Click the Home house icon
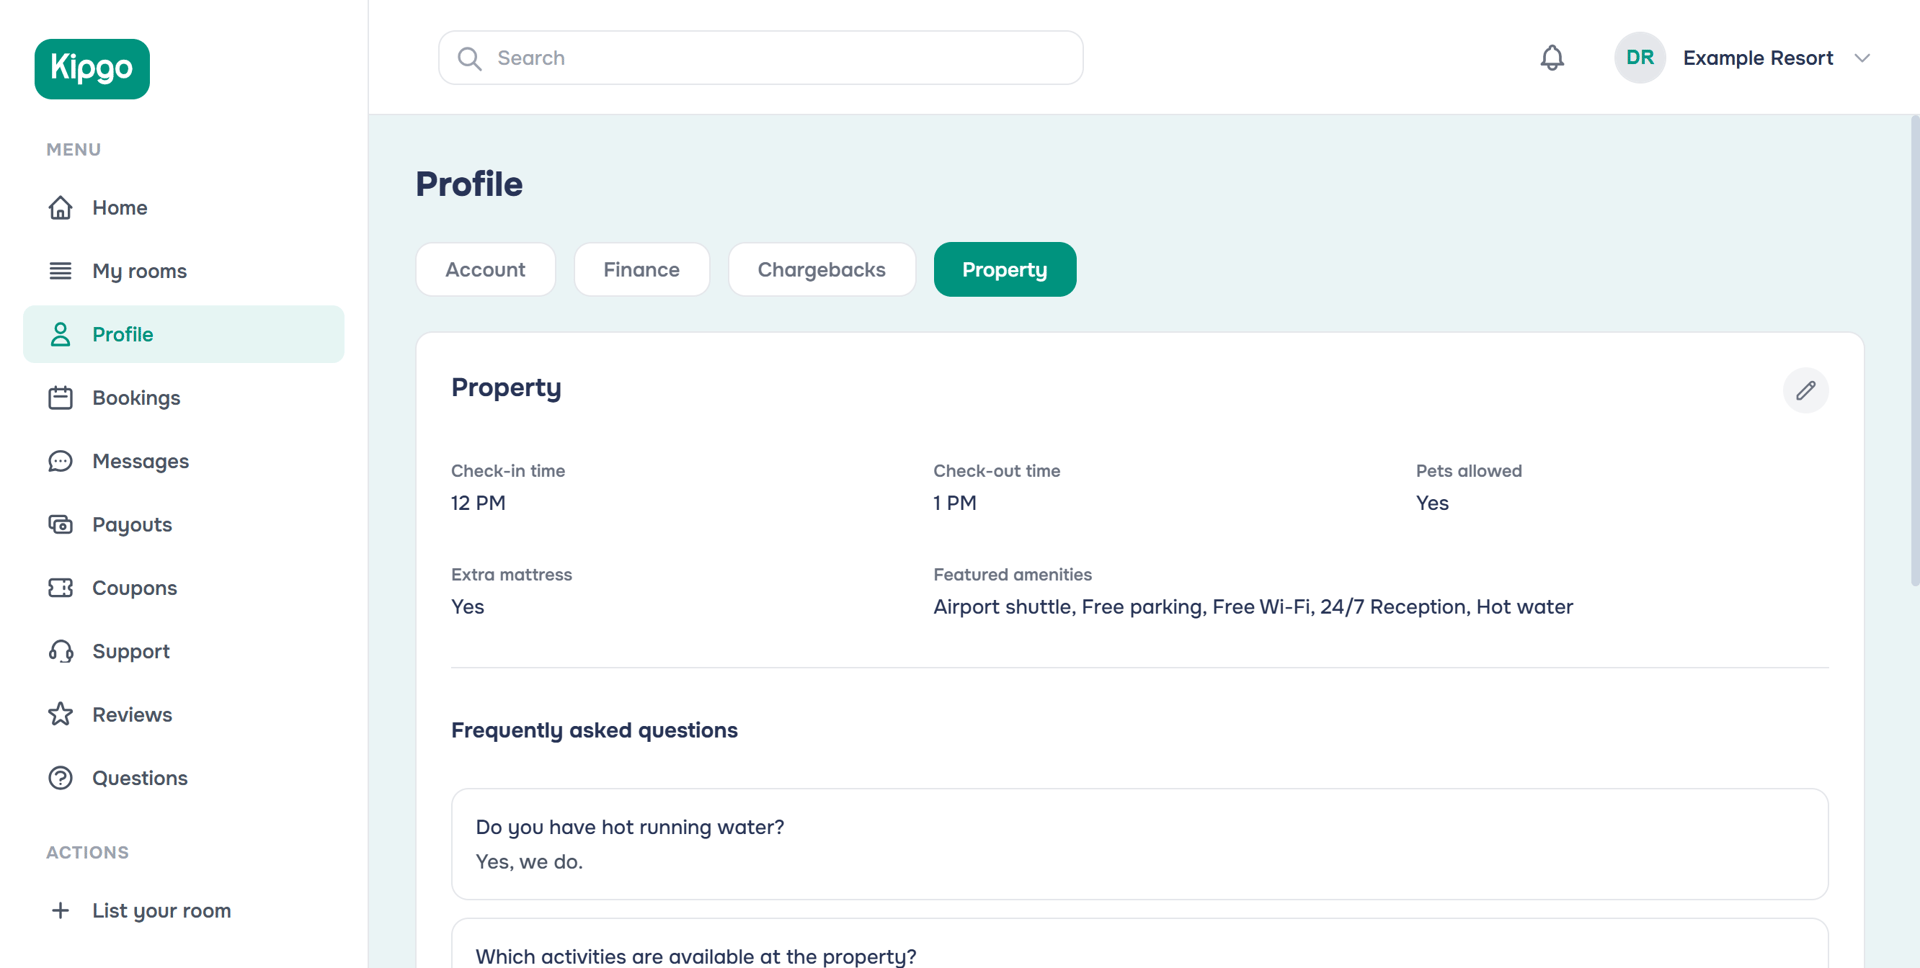 pos(61,208)
